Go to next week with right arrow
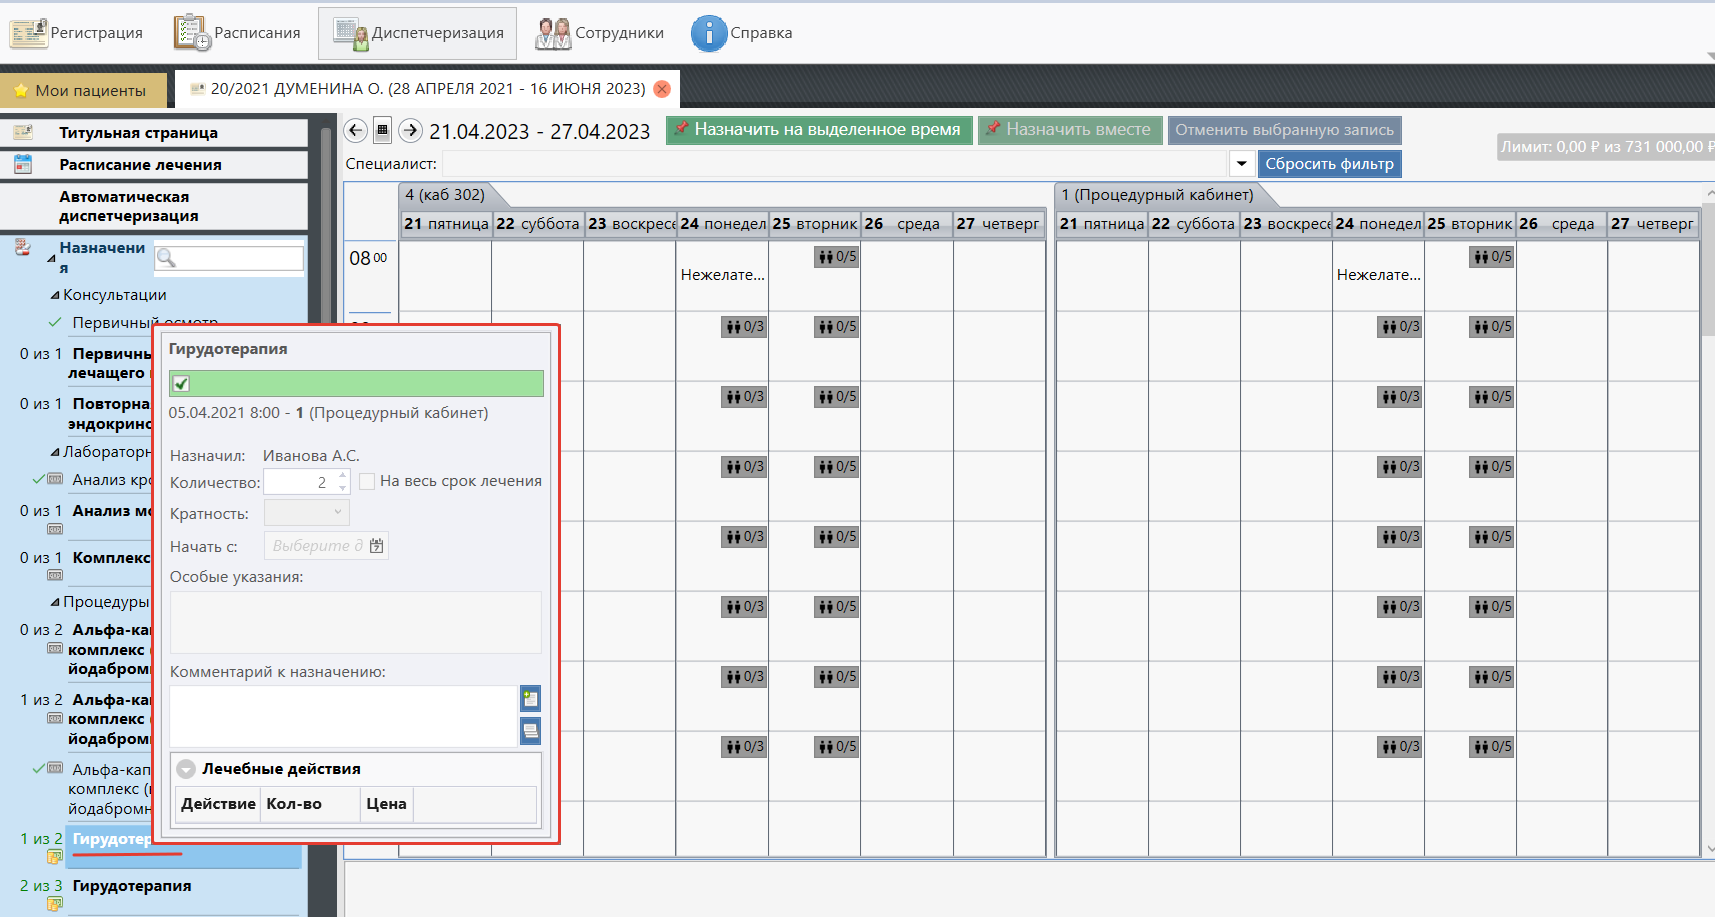The width and height of the screenshot is (1715, 917). tap(410, 131)
